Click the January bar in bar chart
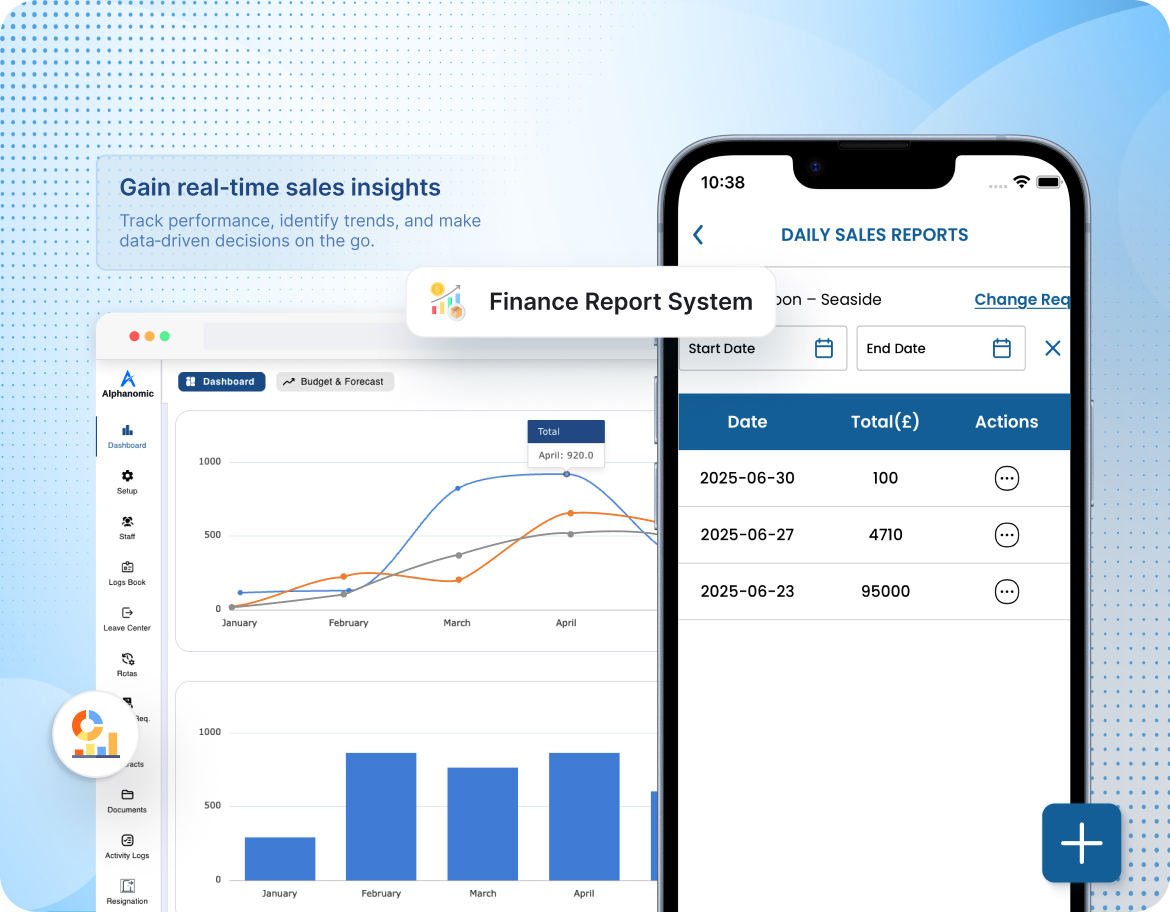 coord(280,858)
